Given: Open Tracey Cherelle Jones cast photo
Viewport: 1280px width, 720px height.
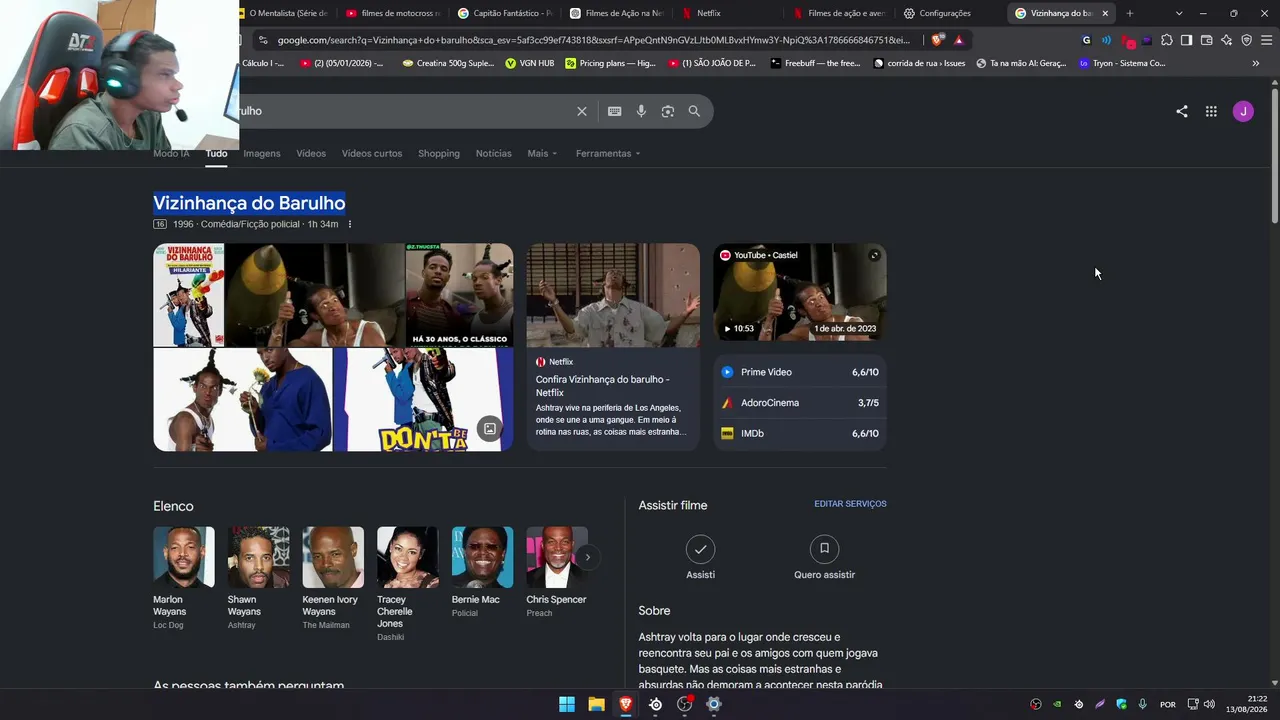Looking at the screenshot, I should (407, 557).
